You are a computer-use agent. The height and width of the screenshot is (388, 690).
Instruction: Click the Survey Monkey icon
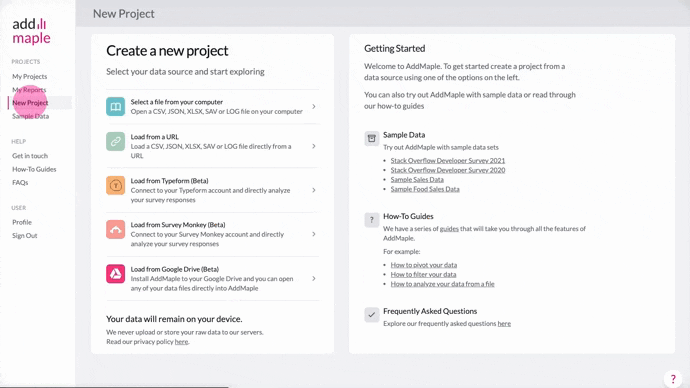pos(115,230)
